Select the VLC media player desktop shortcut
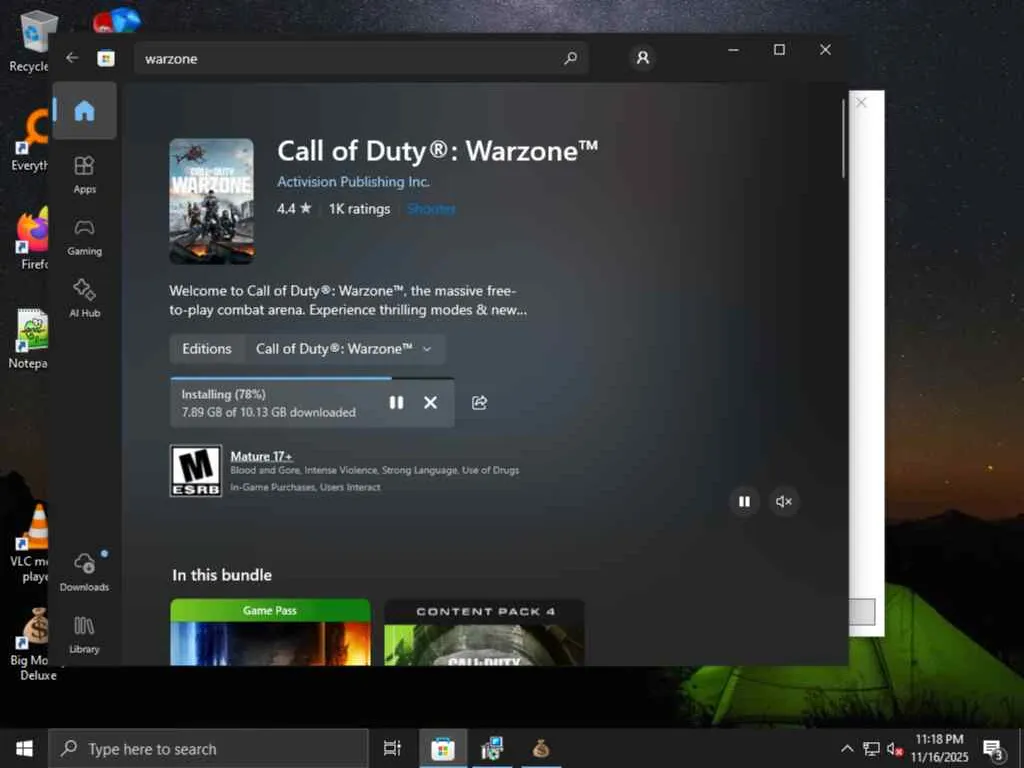Screen dimensions: 1024x768 click(x=30, y=542)
